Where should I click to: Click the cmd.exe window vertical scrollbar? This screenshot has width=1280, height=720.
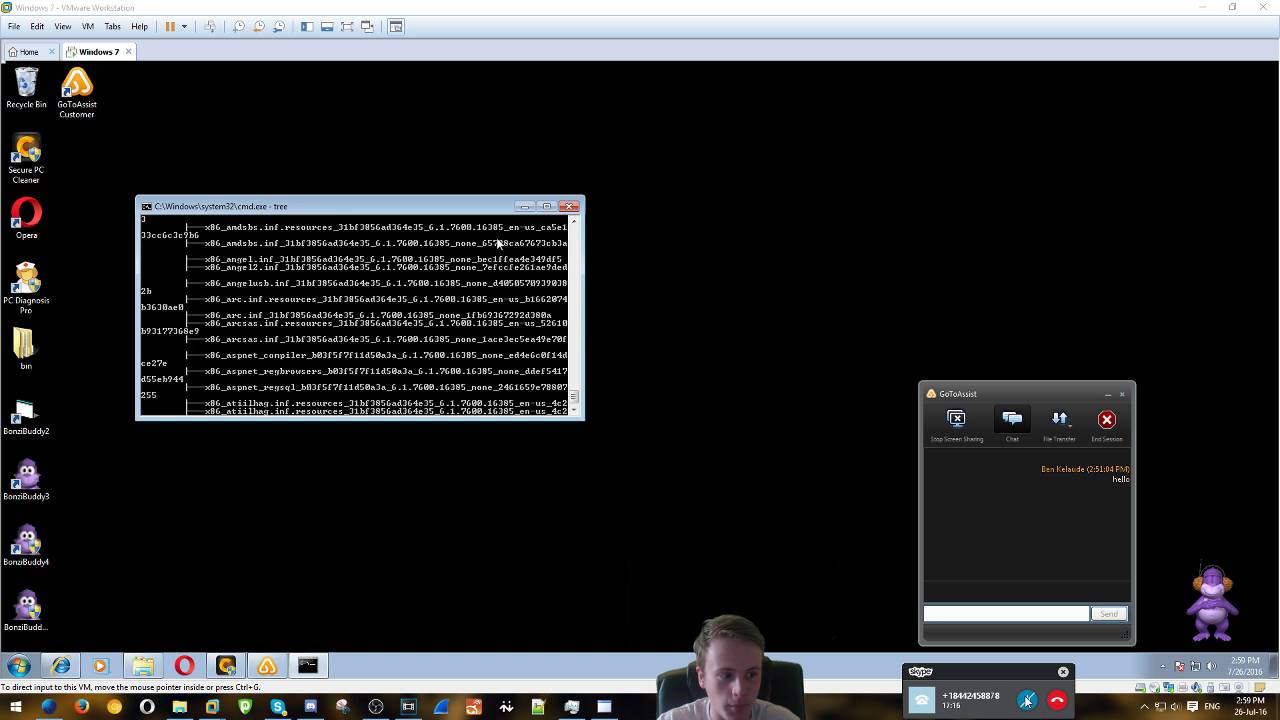click(x=574, y=315)
